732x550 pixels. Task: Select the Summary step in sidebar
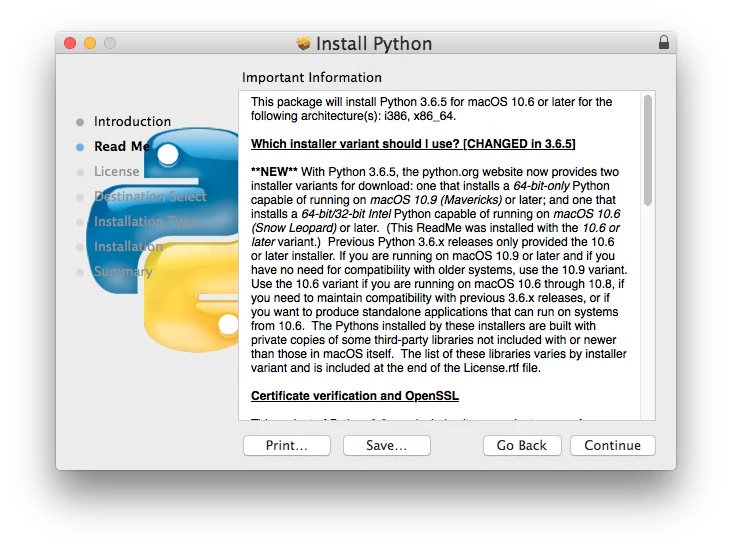pyautogui.click(x=123, y=271)
